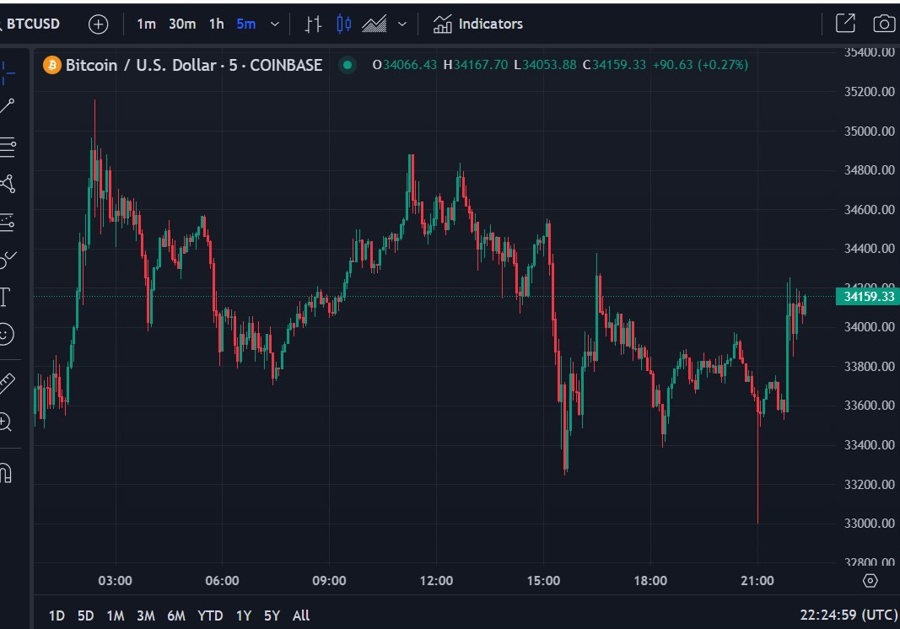
Task: Click the Bitcoin / U.S. Dollar chart title
Action: click(x=194, y=65)
